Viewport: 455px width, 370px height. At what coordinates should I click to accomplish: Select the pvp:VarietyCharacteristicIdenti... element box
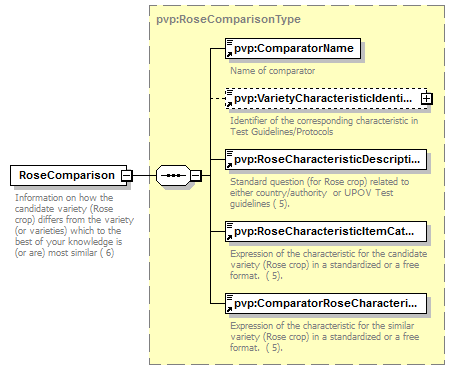click(x=326, y=99)
